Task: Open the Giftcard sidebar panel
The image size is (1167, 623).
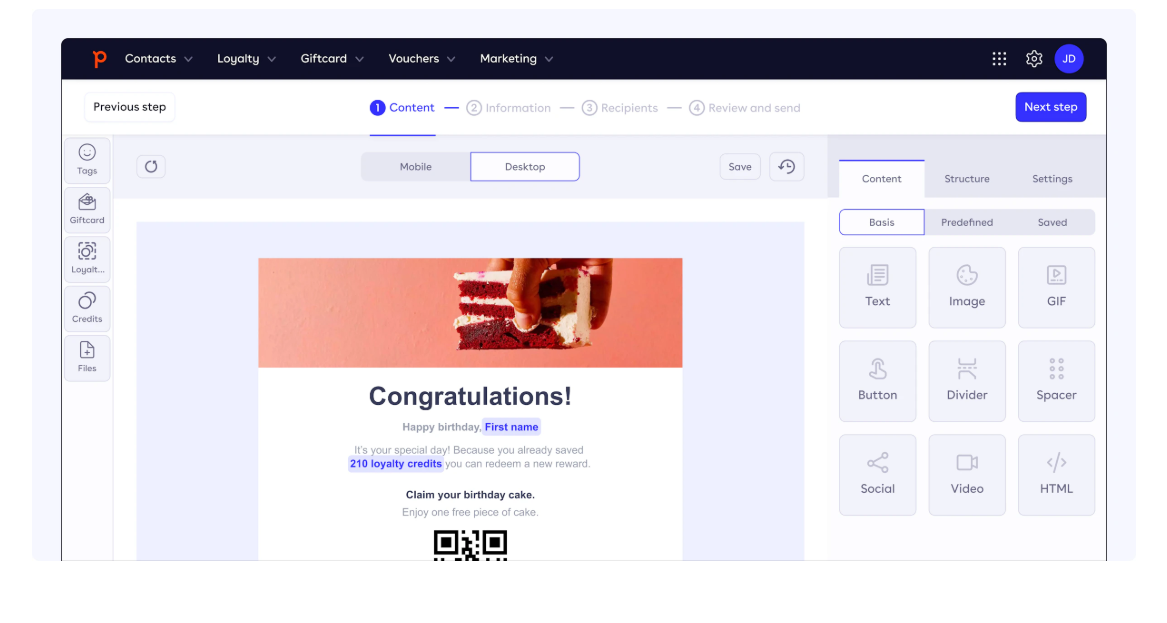Action: pyautogui.click(x=87, y=209)
